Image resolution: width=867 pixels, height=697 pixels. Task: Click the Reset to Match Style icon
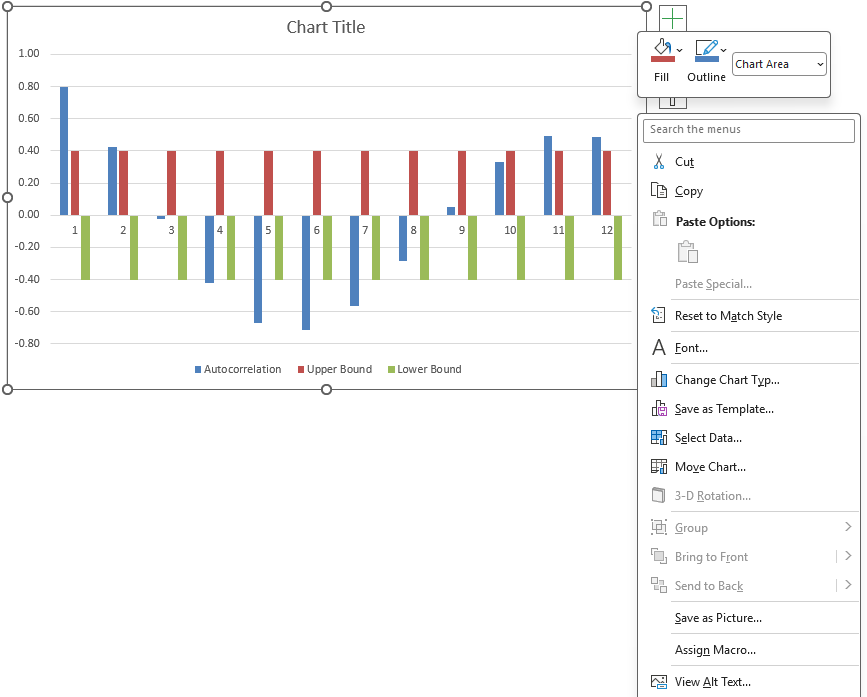pos(659,315)
